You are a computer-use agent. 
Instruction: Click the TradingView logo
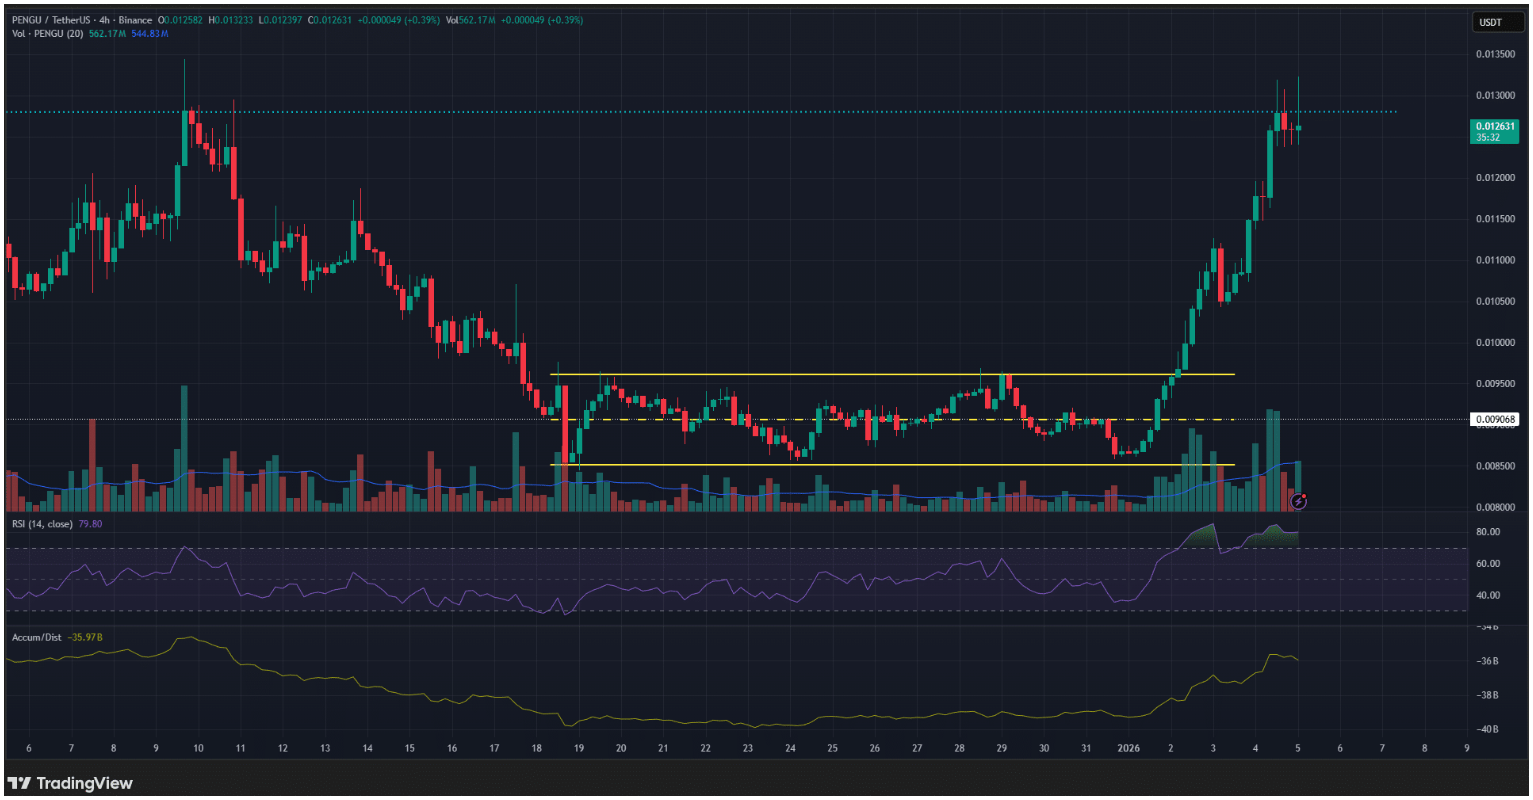click(69, 783)
